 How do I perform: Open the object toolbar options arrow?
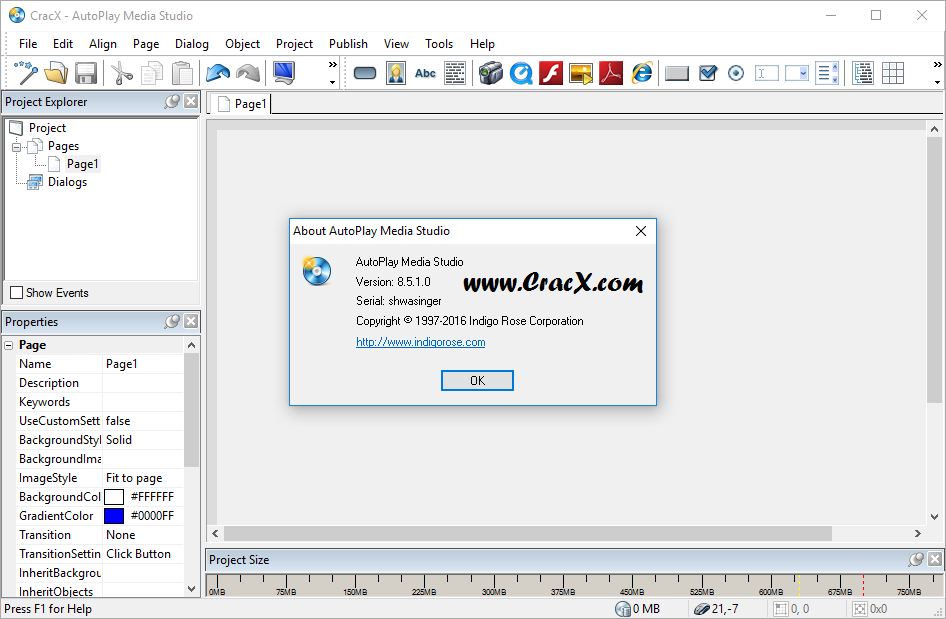(938, 83)
